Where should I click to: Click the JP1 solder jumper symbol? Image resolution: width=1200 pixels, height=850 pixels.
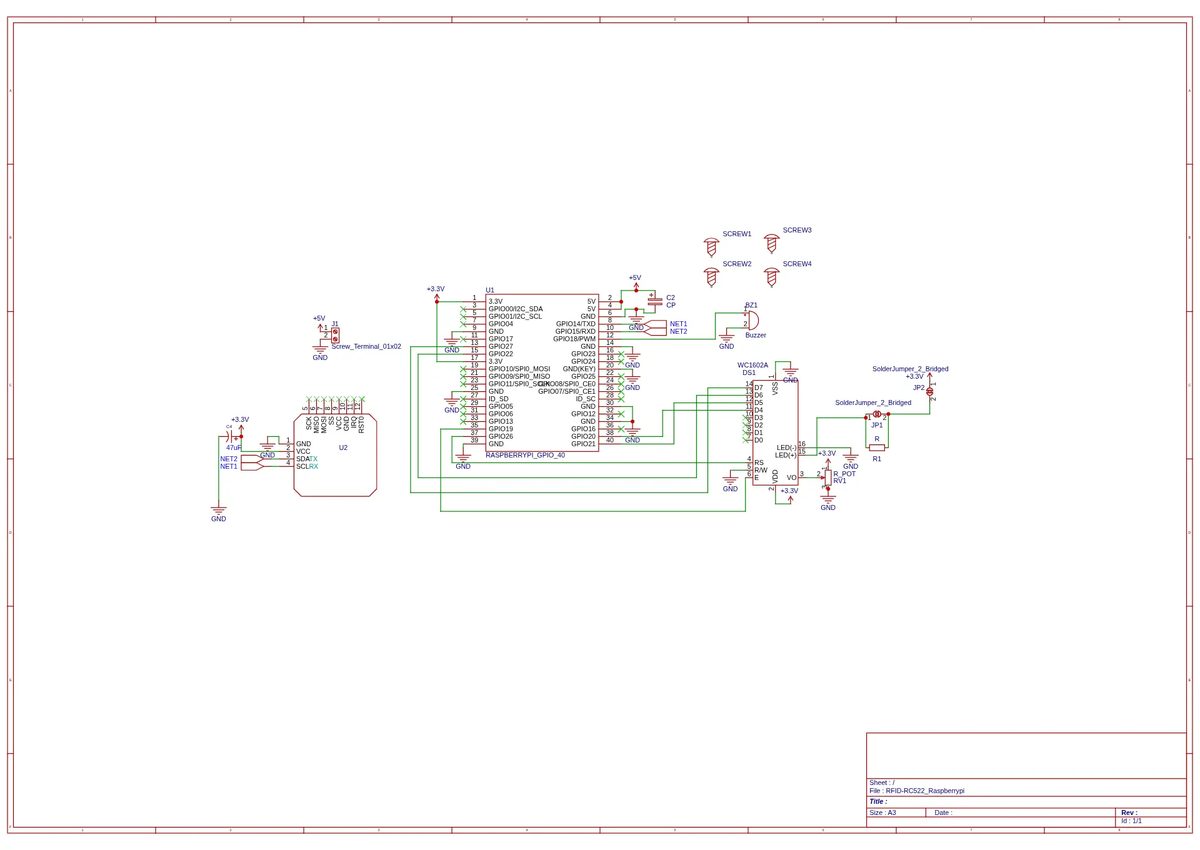tap(877, 414)
